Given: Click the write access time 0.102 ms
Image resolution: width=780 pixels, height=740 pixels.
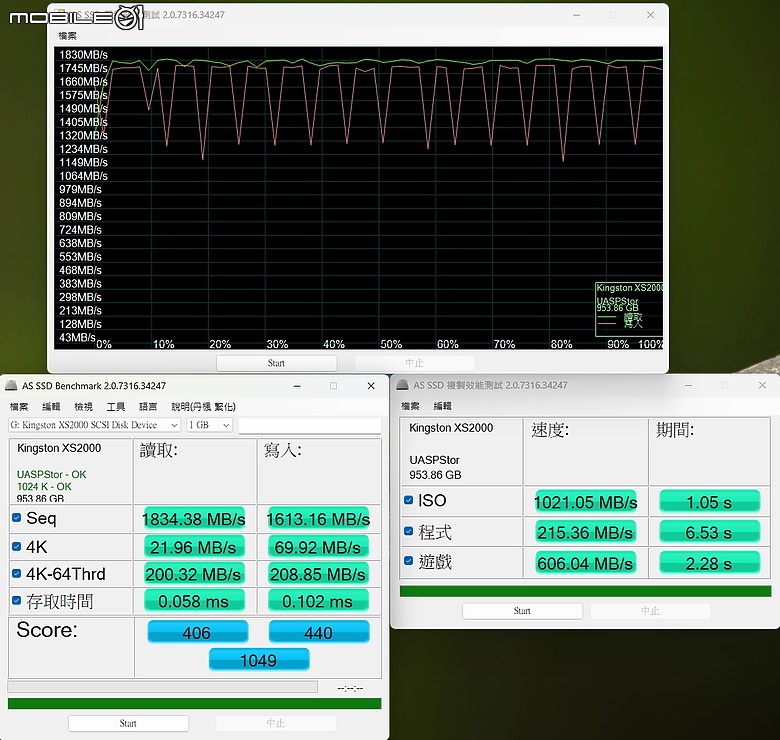Looking at the screenshot, I should tap(318, 601).
